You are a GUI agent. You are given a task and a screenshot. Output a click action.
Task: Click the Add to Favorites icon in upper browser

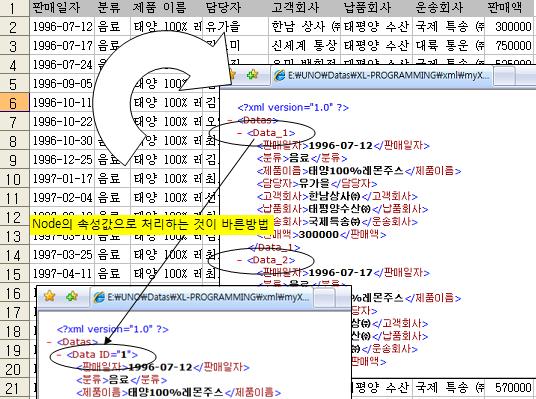click(x=252, y=74)
